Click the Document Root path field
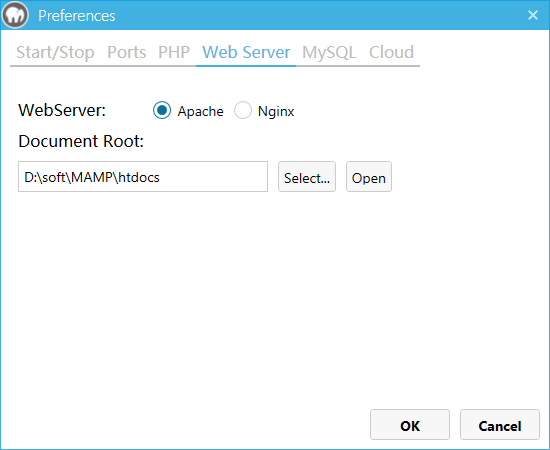550x450 pixels. 143,177
